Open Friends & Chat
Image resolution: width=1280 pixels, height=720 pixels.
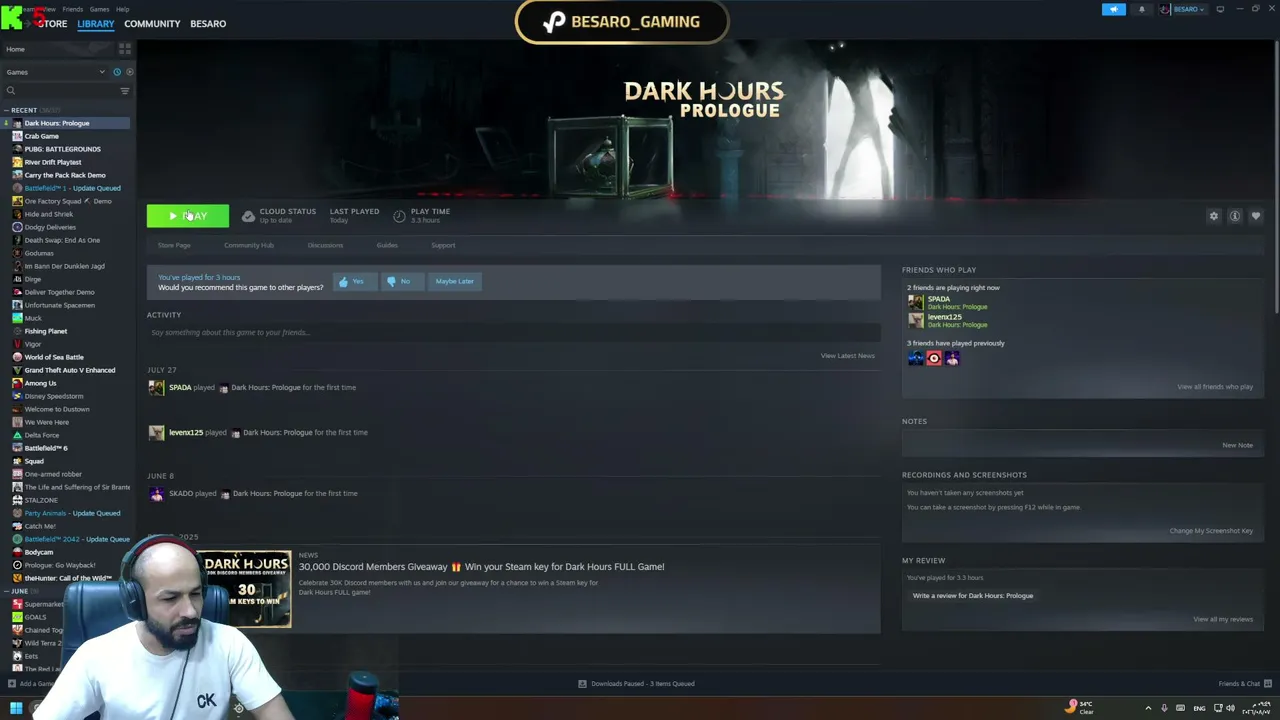(1245, 684)
